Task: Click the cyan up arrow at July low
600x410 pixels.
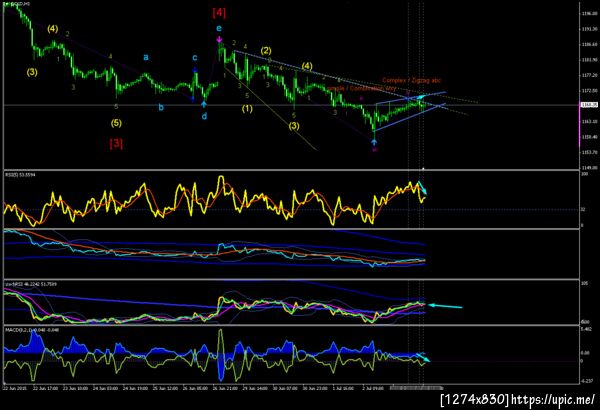Action: click(374, 142)
